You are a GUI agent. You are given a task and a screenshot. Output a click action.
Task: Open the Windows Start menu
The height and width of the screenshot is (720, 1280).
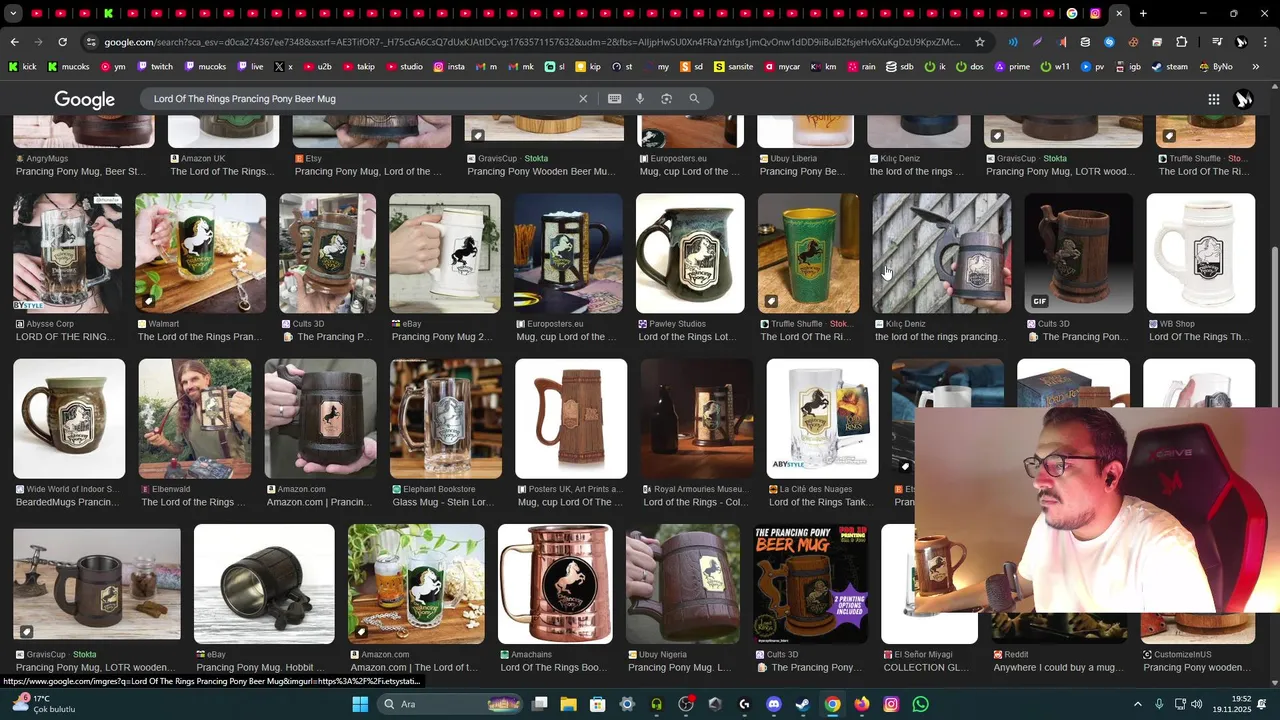(360, 704)
